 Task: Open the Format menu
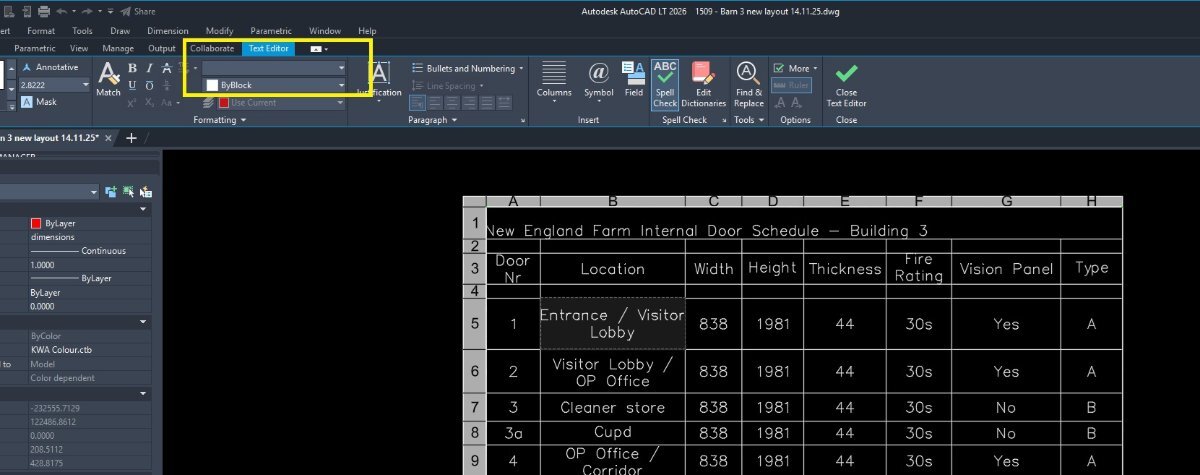click(x=41, y=31)
